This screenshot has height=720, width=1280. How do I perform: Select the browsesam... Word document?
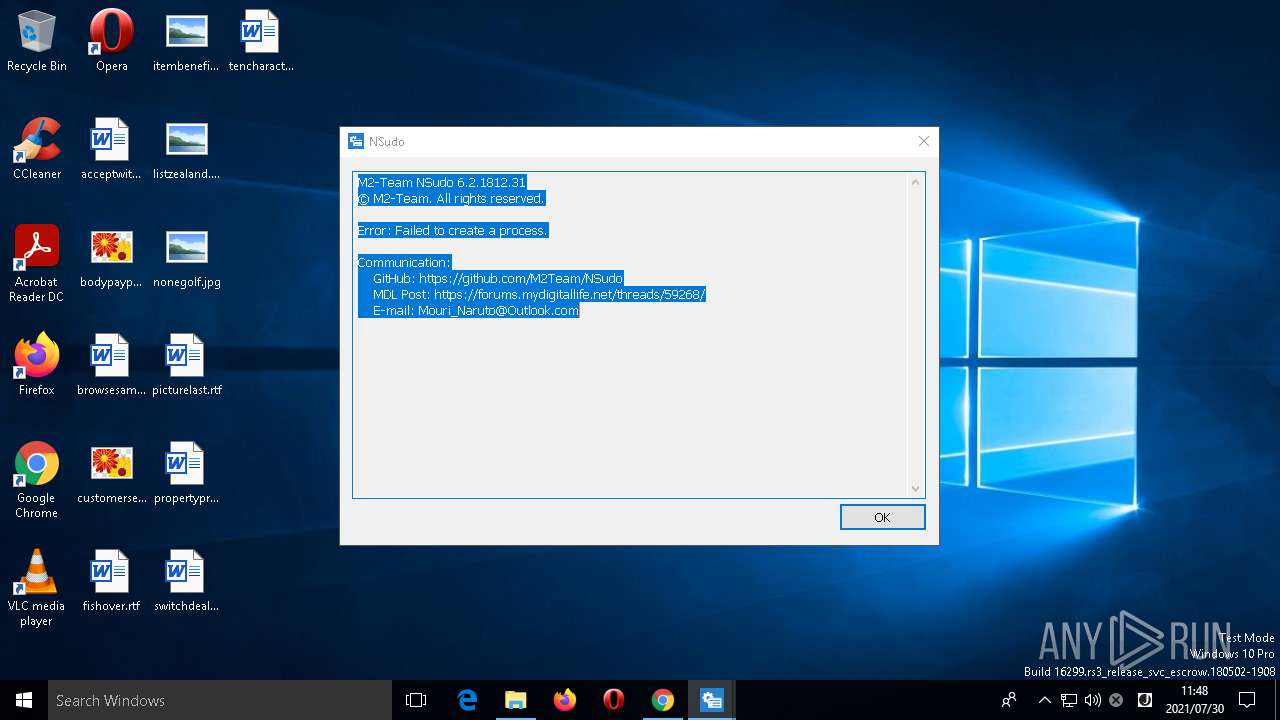click(x=111, y=366)
